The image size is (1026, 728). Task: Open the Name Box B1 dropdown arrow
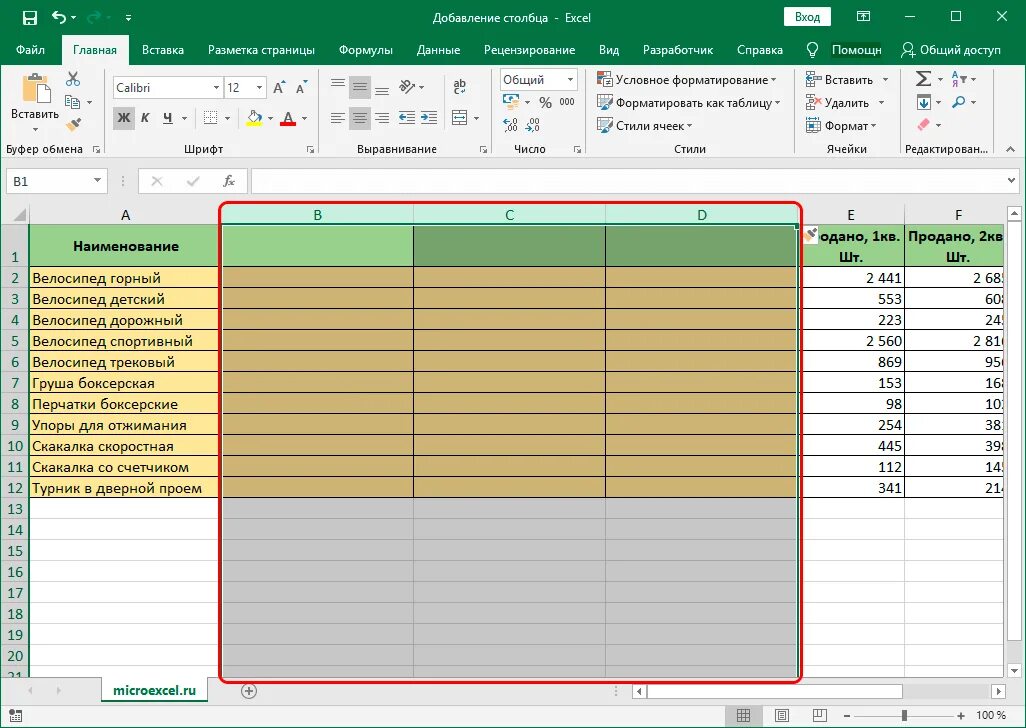coord(97,181)
